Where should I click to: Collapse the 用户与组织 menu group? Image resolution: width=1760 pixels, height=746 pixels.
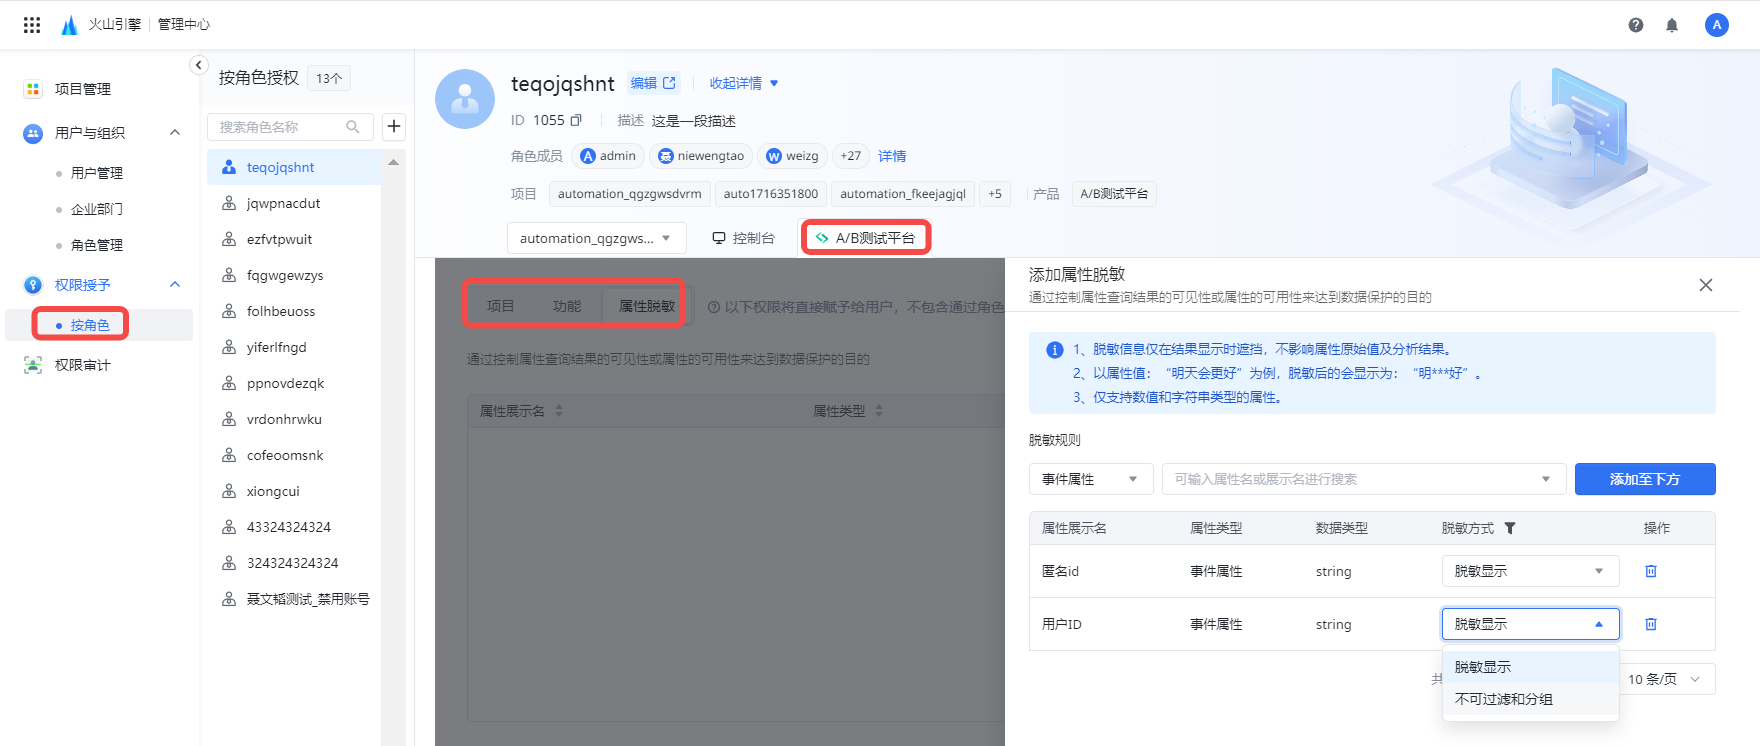click(175, 133)
